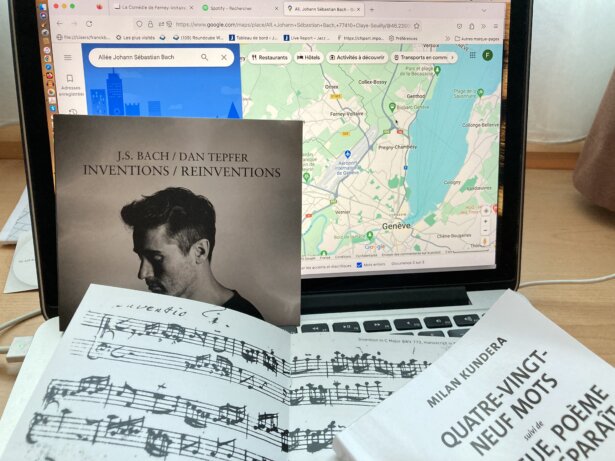The height and width of the screenshot is (461, 615).
Task: Click the Pregny-Chambésy label on map
Action: coord(397,148)
